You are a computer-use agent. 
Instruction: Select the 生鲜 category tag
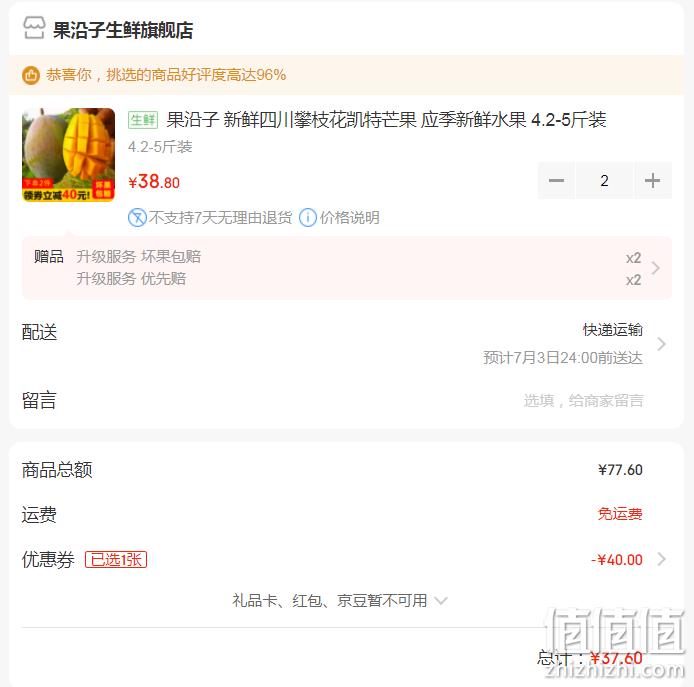pos(143,120)
